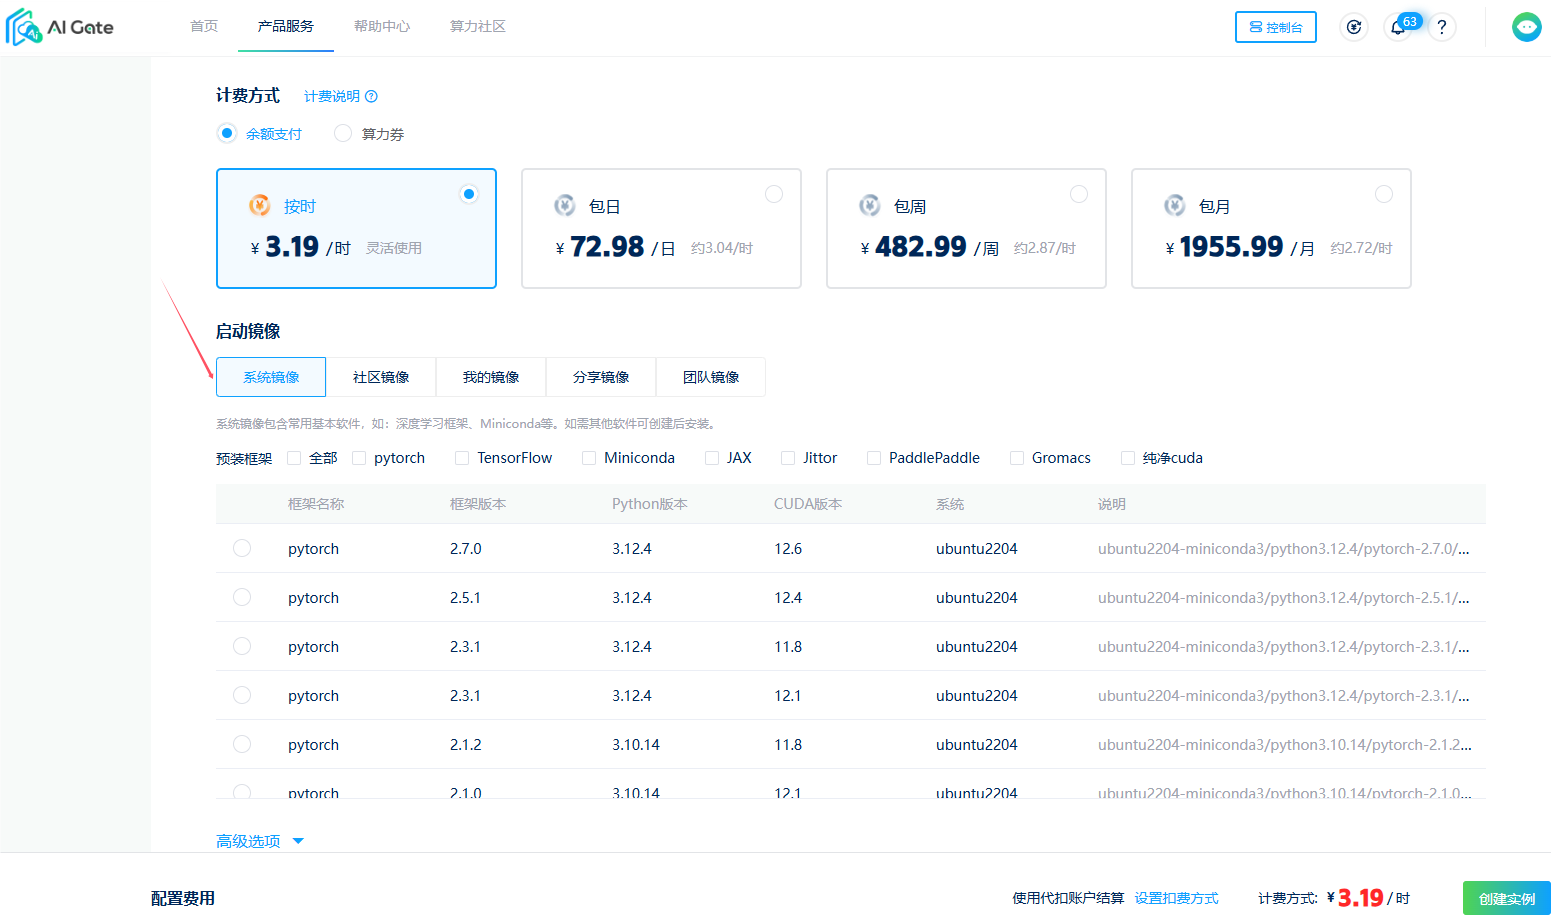Choose the daily package radio (包日)
1551x917 pixels.
point(774,194)
